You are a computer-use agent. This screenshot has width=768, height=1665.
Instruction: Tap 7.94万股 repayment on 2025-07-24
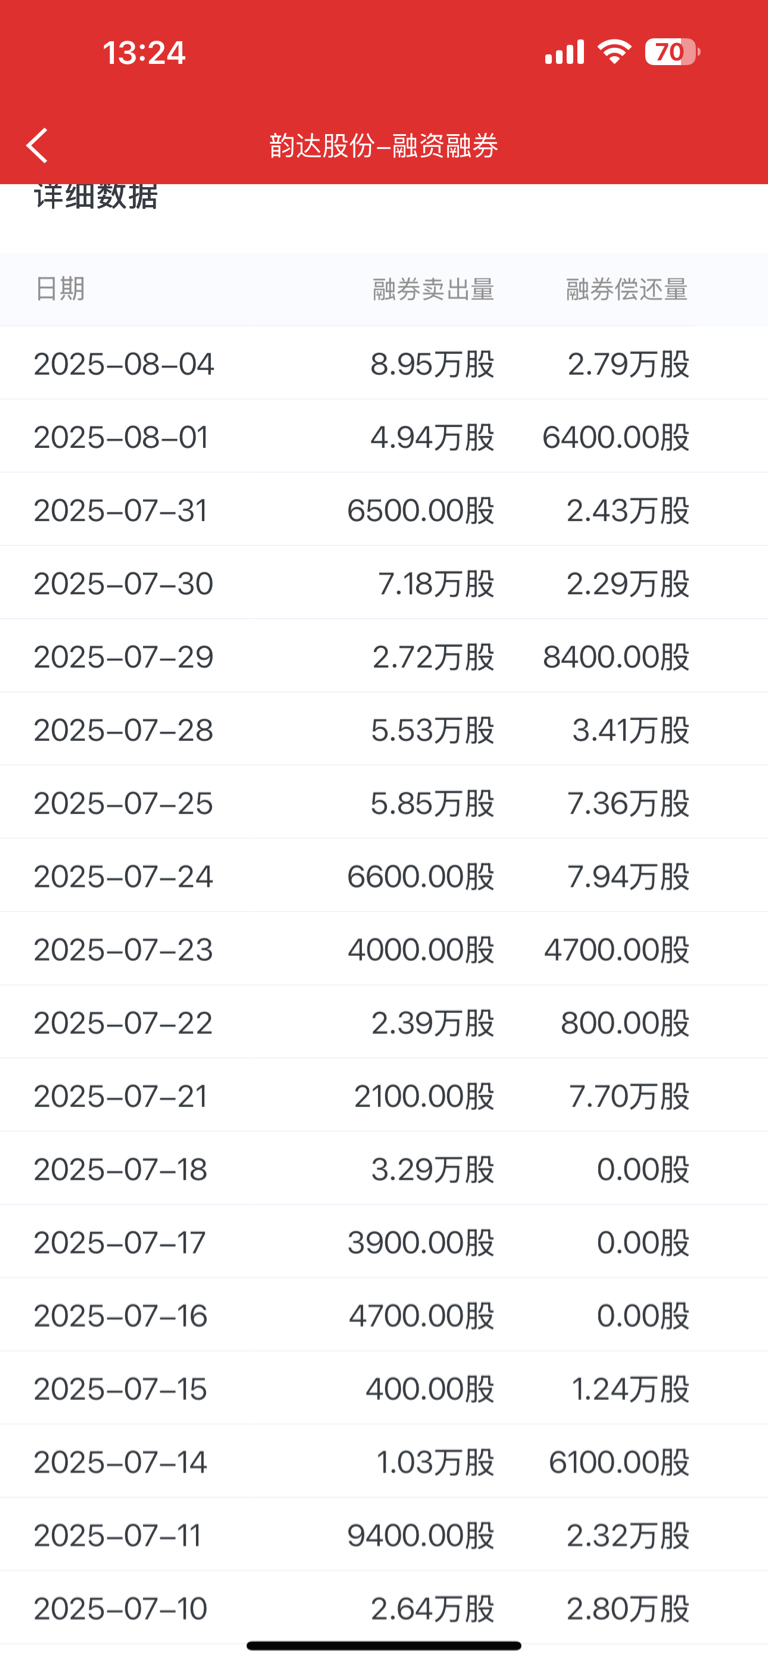point(628,876)
